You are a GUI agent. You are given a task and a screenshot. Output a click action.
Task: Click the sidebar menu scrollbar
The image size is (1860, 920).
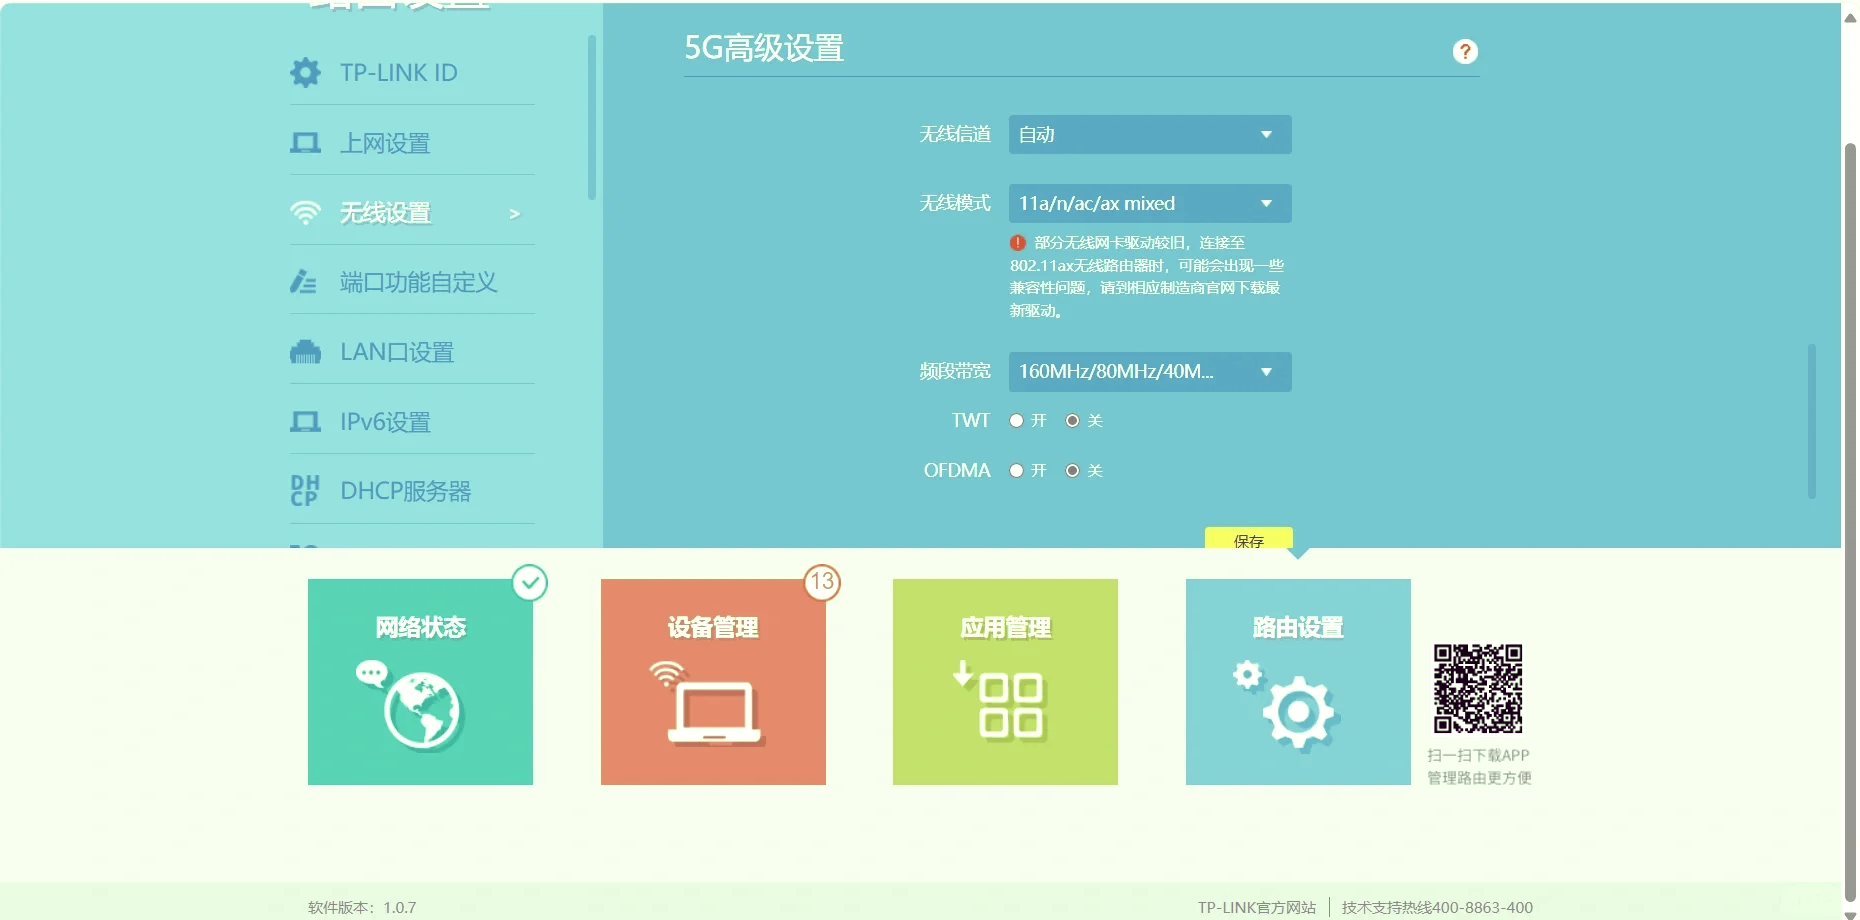coord(592,117)
